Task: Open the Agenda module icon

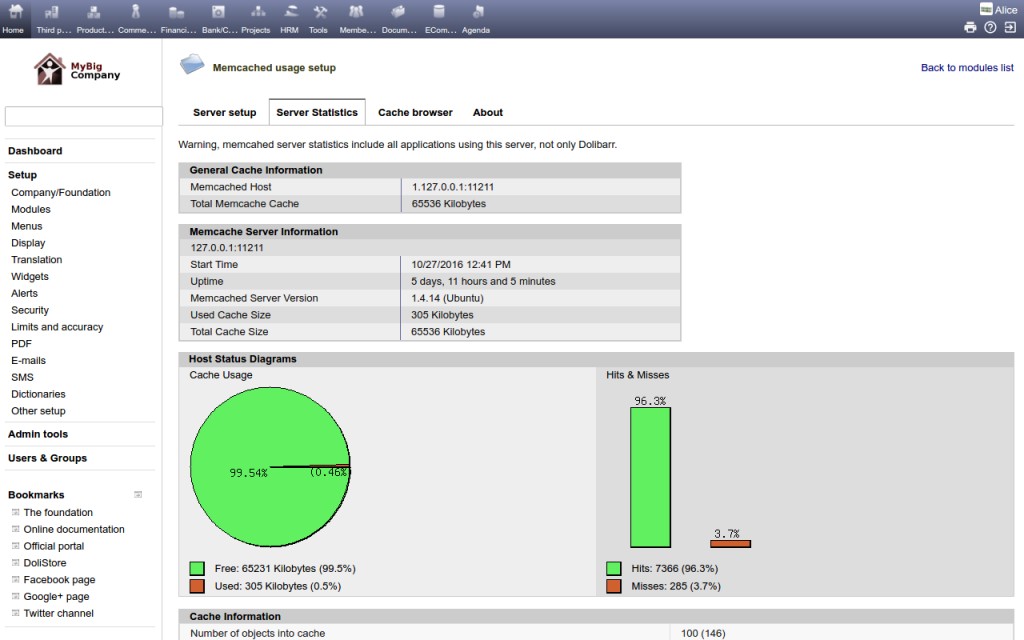Action: click(476, 16)
